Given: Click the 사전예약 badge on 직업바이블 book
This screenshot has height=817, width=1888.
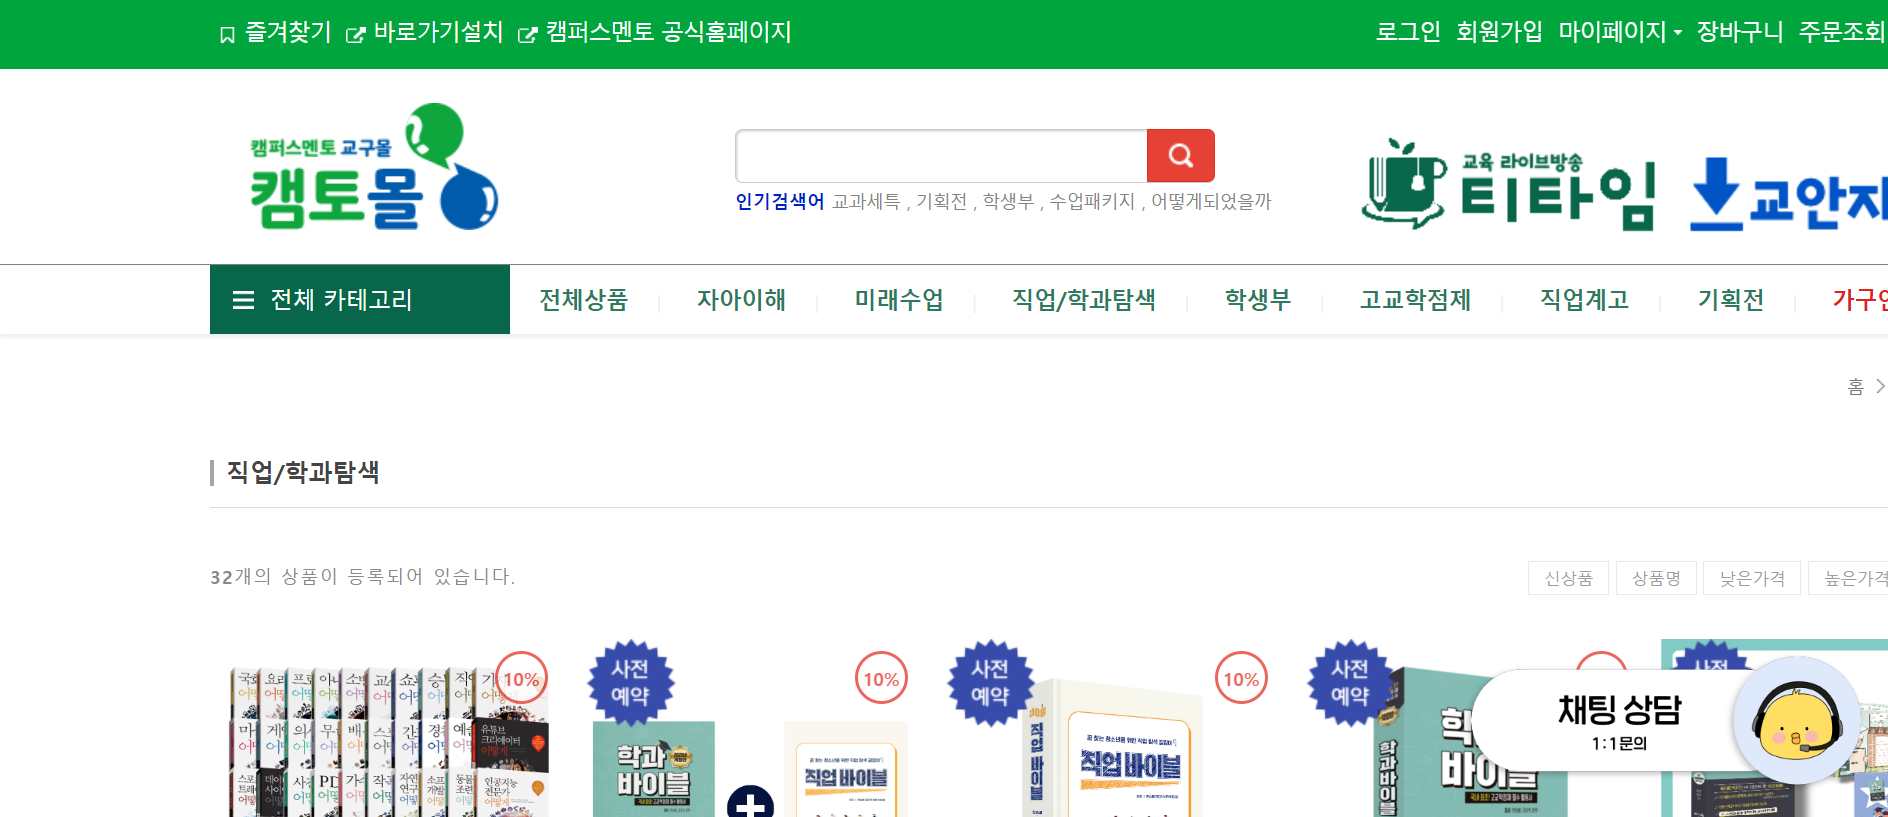Looking at the screenshot, I should [x=990, y=682].
